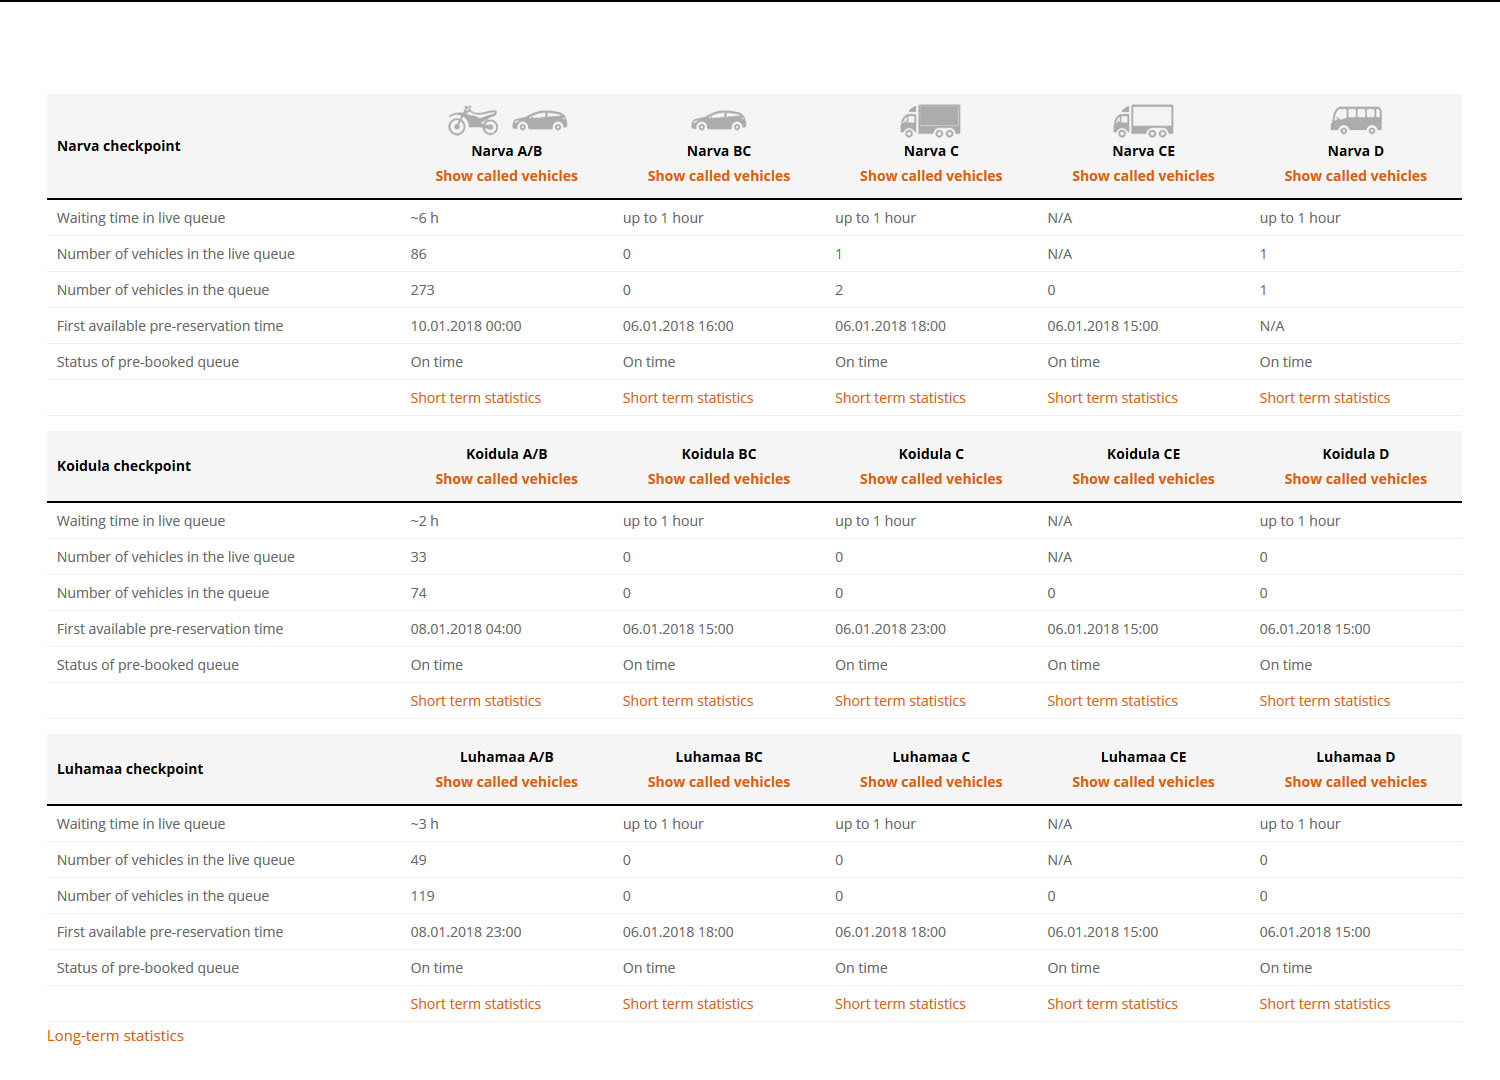
Task: Select Narva A/B queue count 273
Action: pos(423,290)
